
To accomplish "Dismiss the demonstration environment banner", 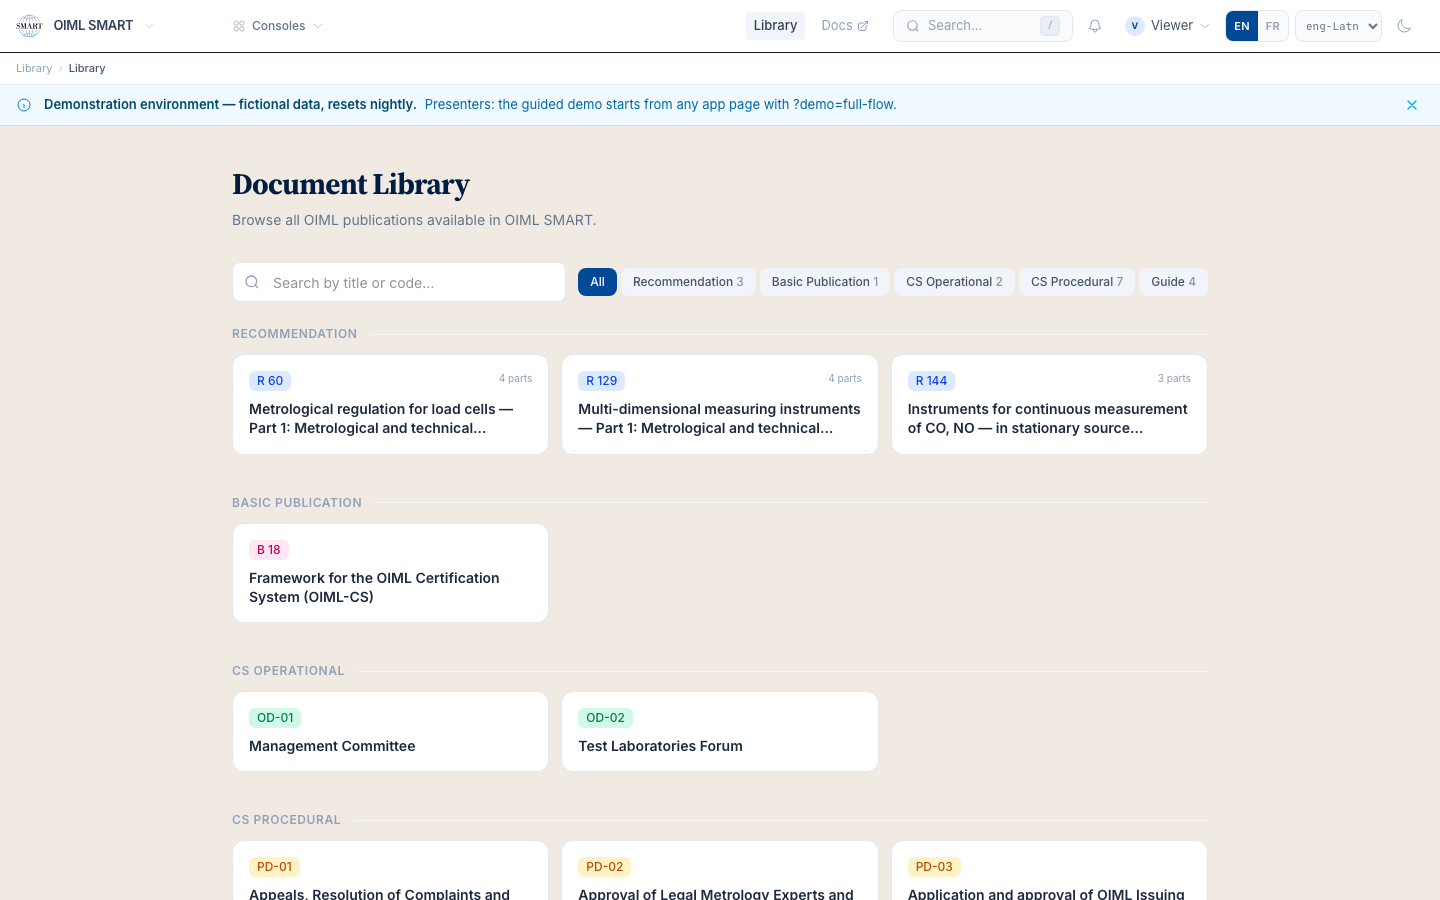I will (x=1412, y=105).
